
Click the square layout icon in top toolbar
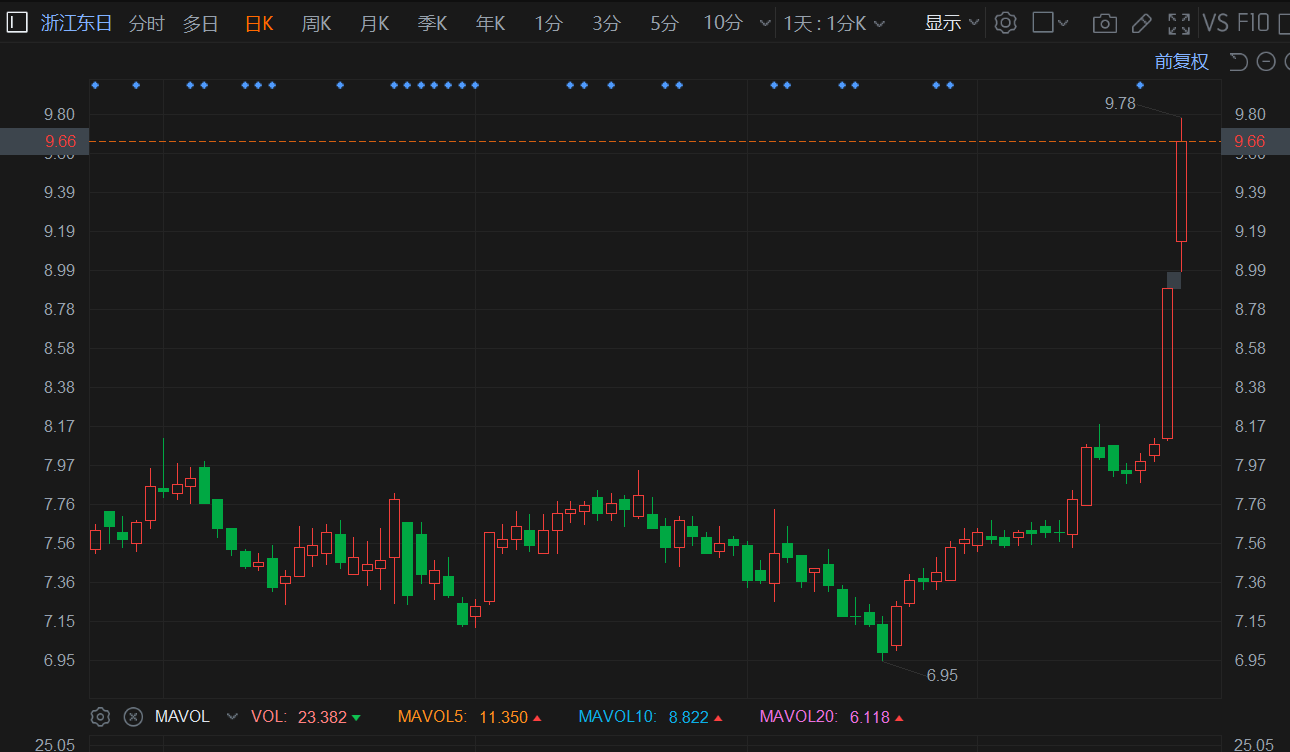coord(1043,23)
